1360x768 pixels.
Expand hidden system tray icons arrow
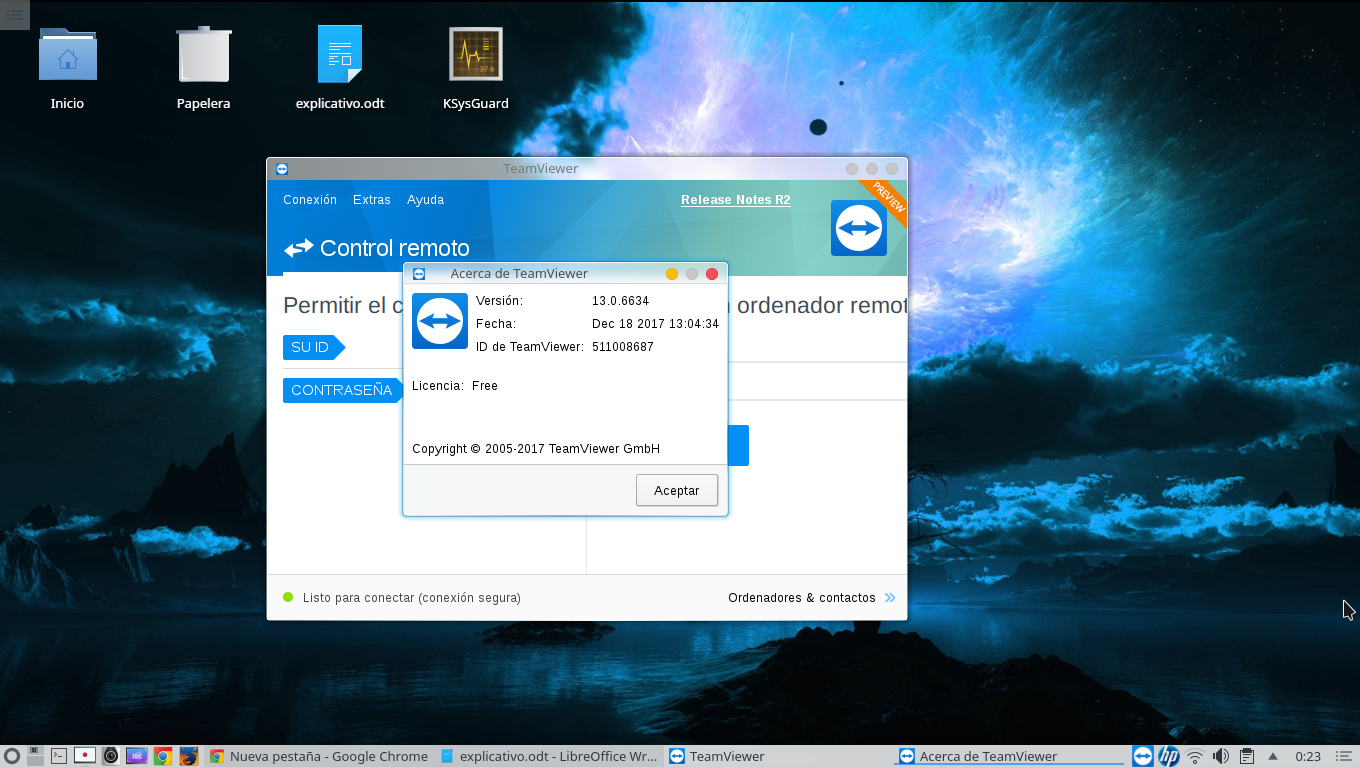click(x=1273, y=756)
